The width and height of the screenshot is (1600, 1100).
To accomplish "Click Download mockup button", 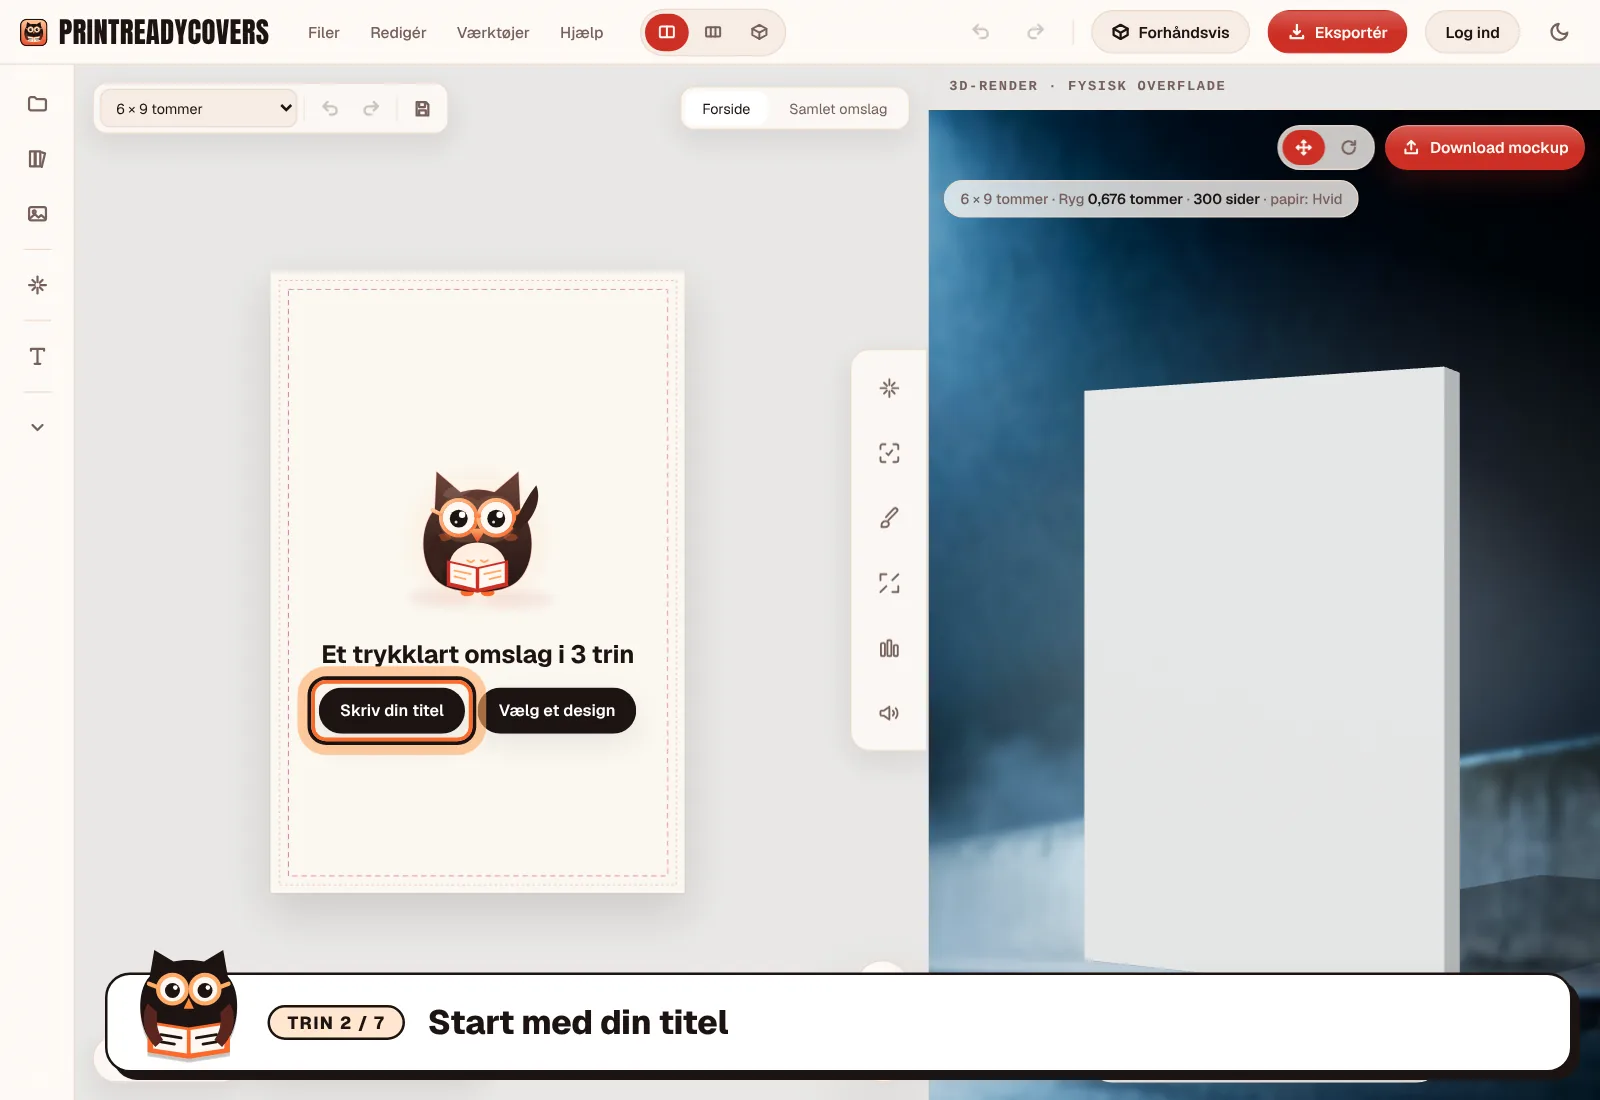I will [1485, 148].
